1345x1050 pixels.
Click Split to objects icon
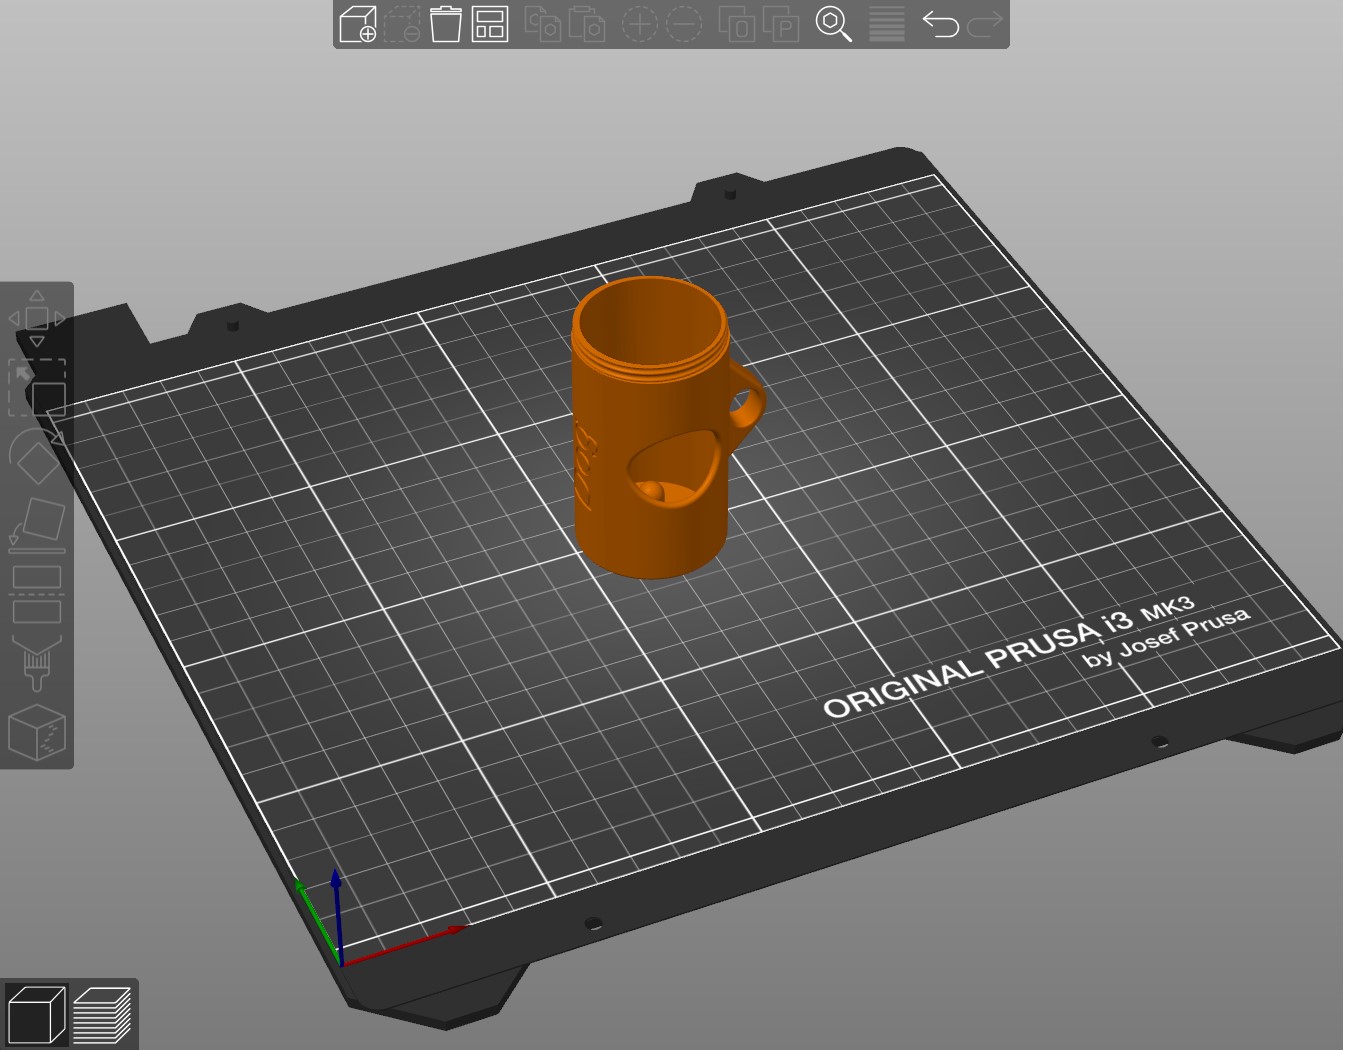pyautogui.click(x=739, y=24)
